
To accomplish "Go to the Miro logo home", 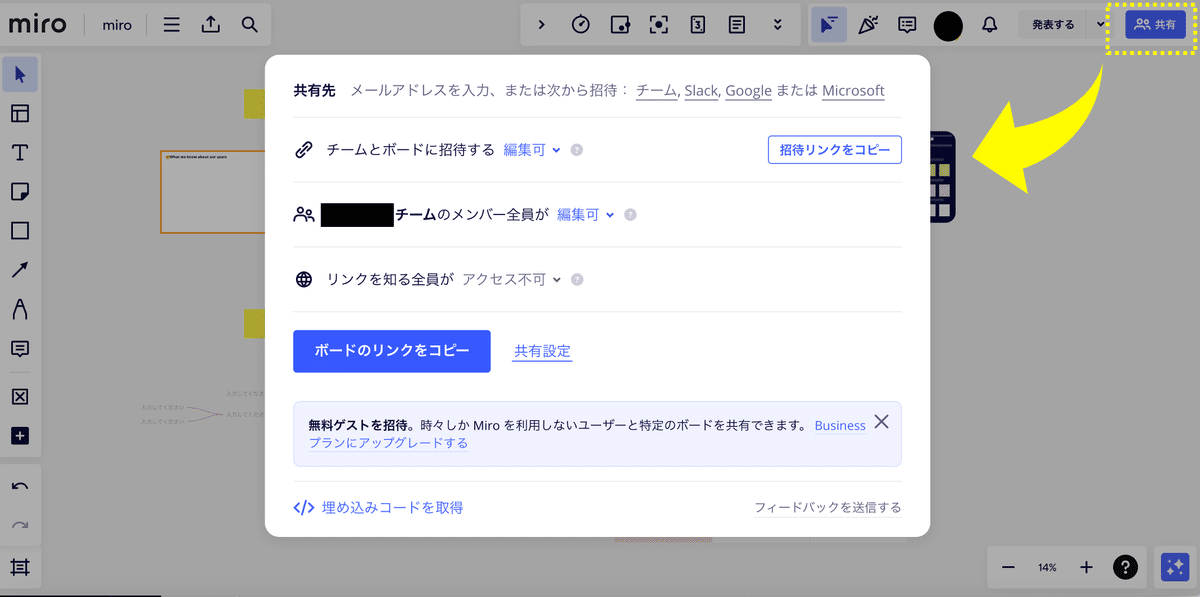I will point(37,24).
